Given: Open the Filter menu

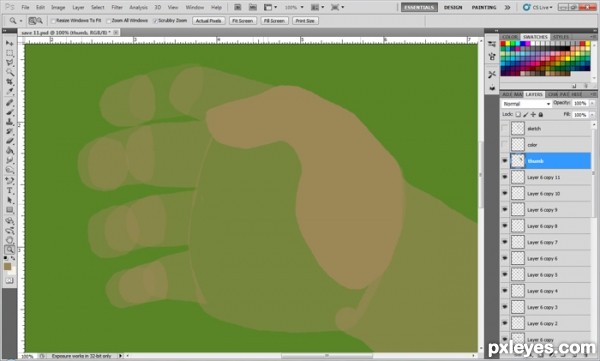Looking at the screenshot, I should [x=117, y=7].
